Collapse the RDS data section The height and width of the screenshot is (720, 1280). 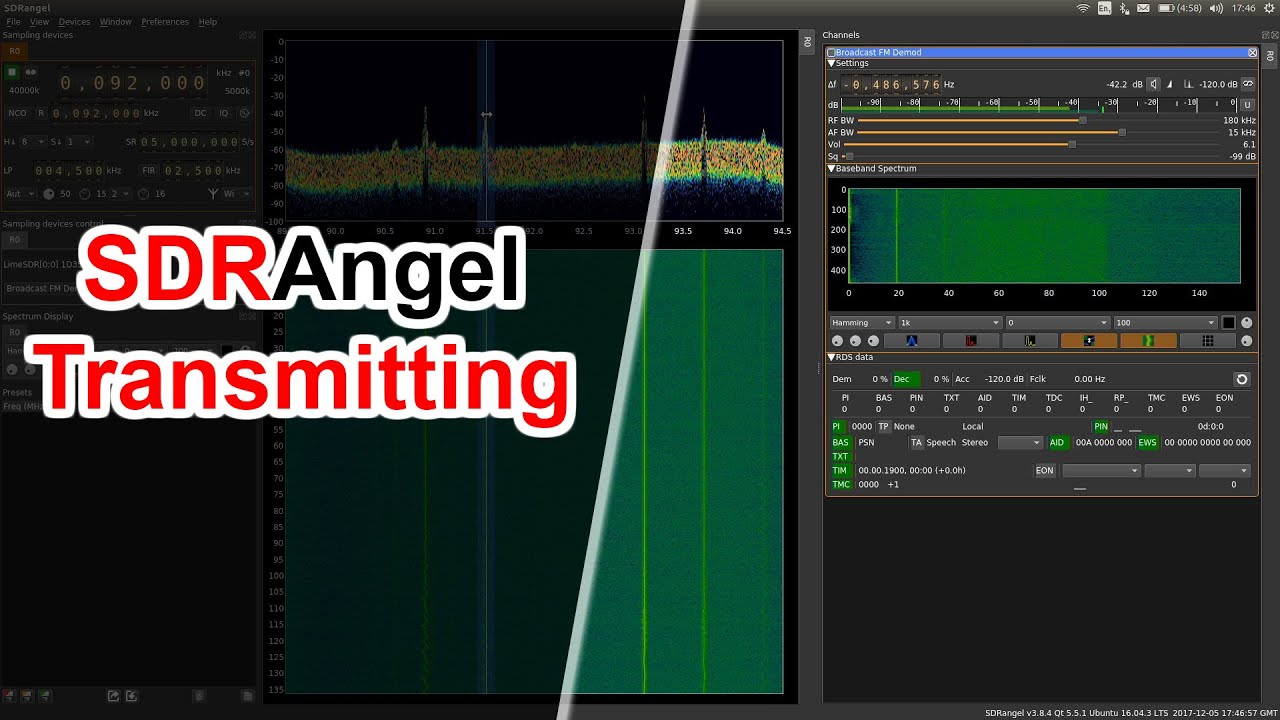(831, 357)
